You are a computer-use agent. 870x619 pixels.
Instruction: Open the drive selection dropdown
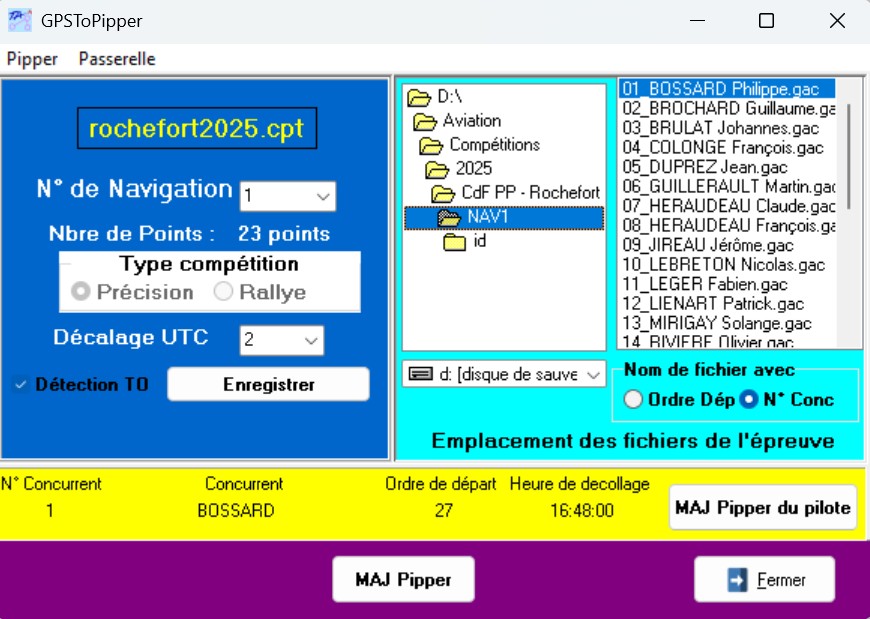[593, 374]
